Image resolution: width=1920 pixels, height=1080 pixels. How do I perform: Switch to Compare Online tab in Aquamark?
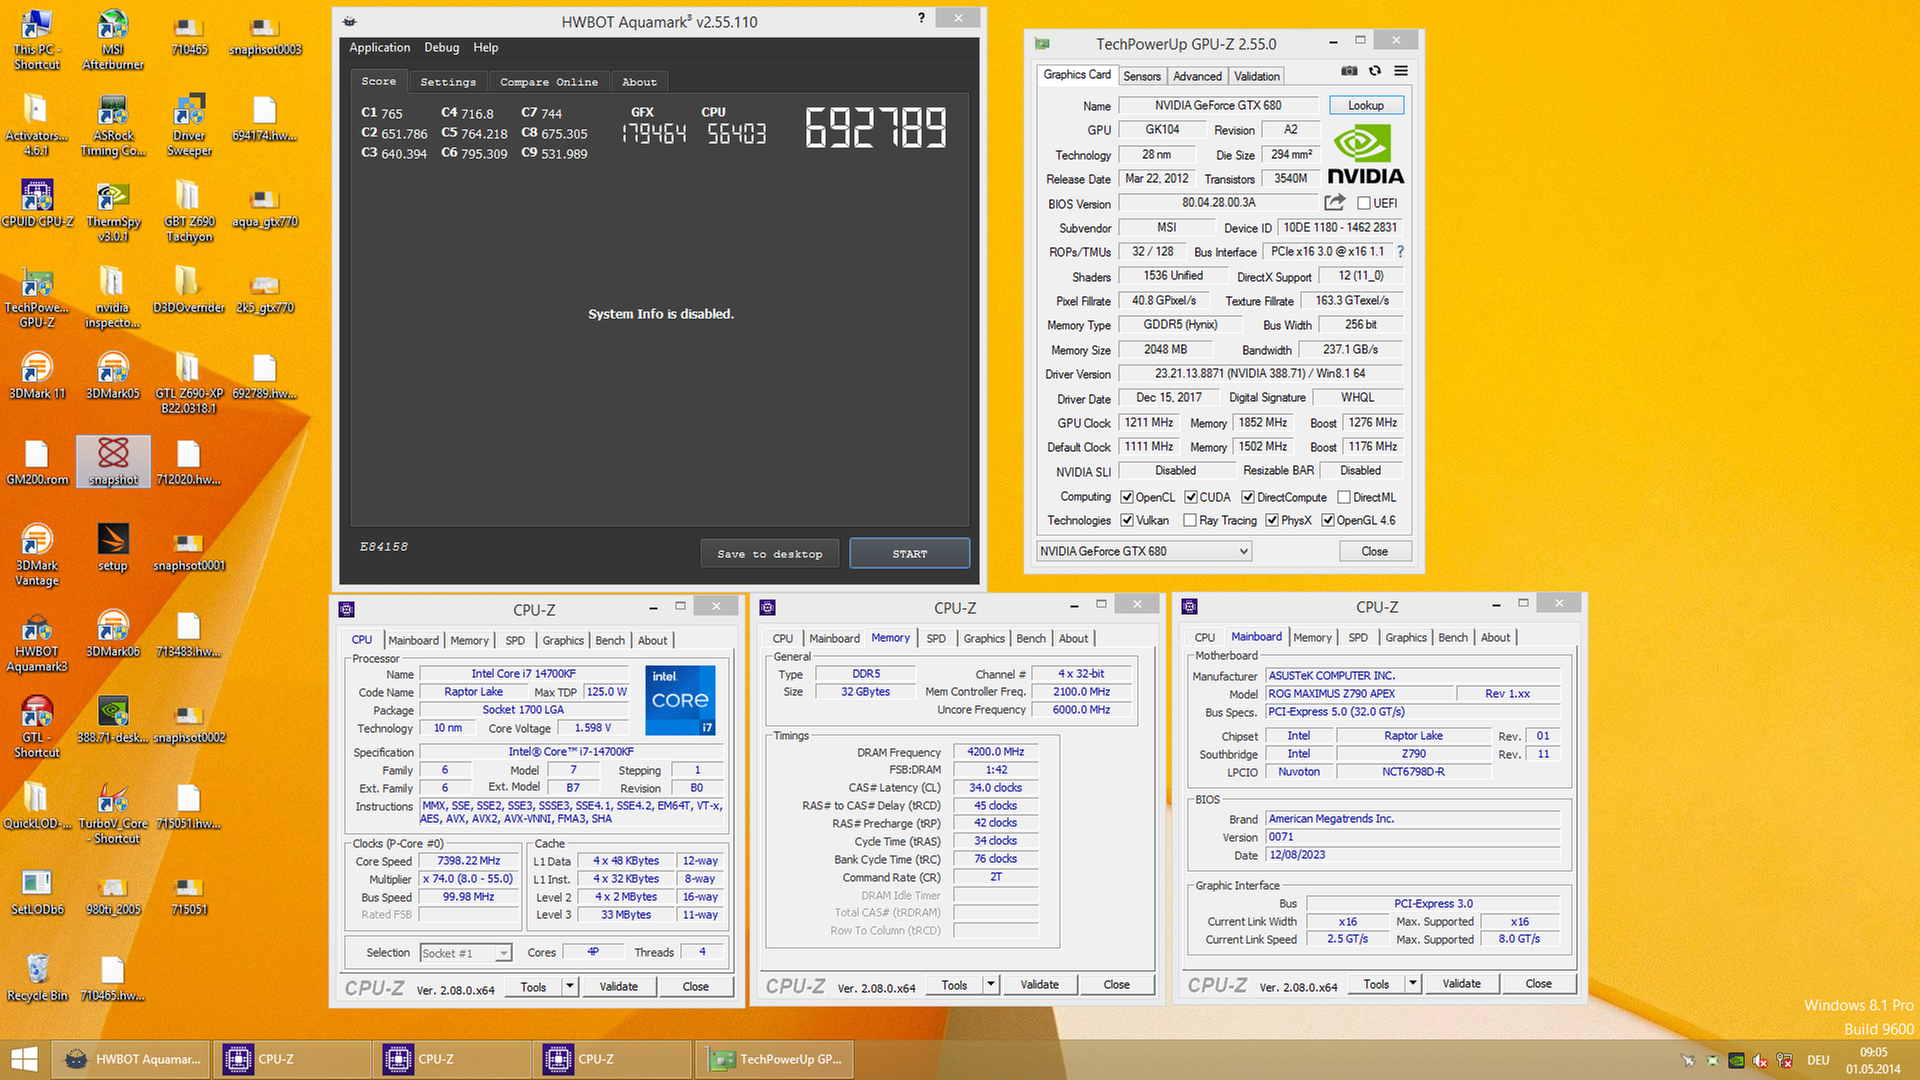pos(549,82)
